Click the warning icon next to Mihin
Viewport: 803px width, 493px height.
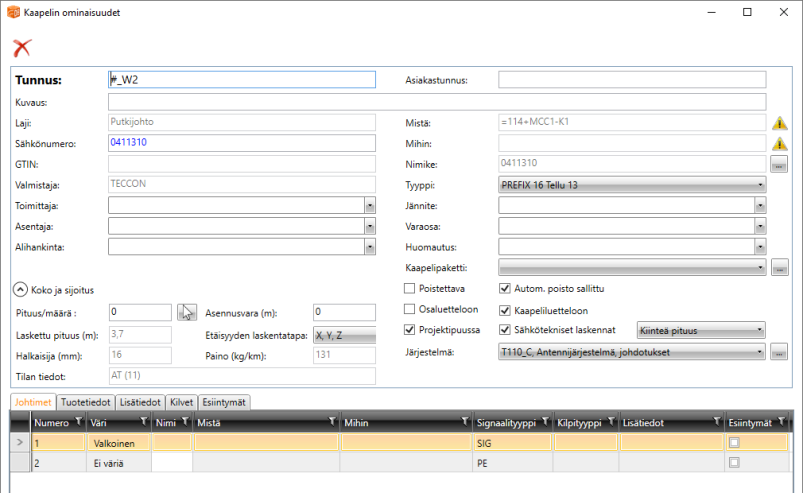(780, 143)
